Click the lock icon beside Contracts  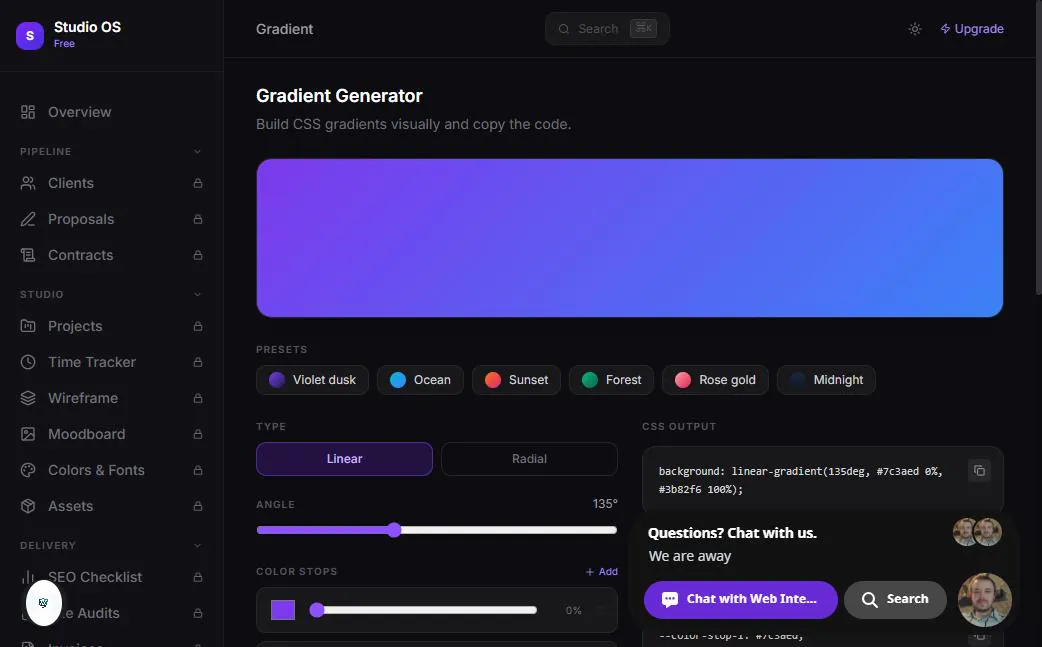[x=198, y=255]
